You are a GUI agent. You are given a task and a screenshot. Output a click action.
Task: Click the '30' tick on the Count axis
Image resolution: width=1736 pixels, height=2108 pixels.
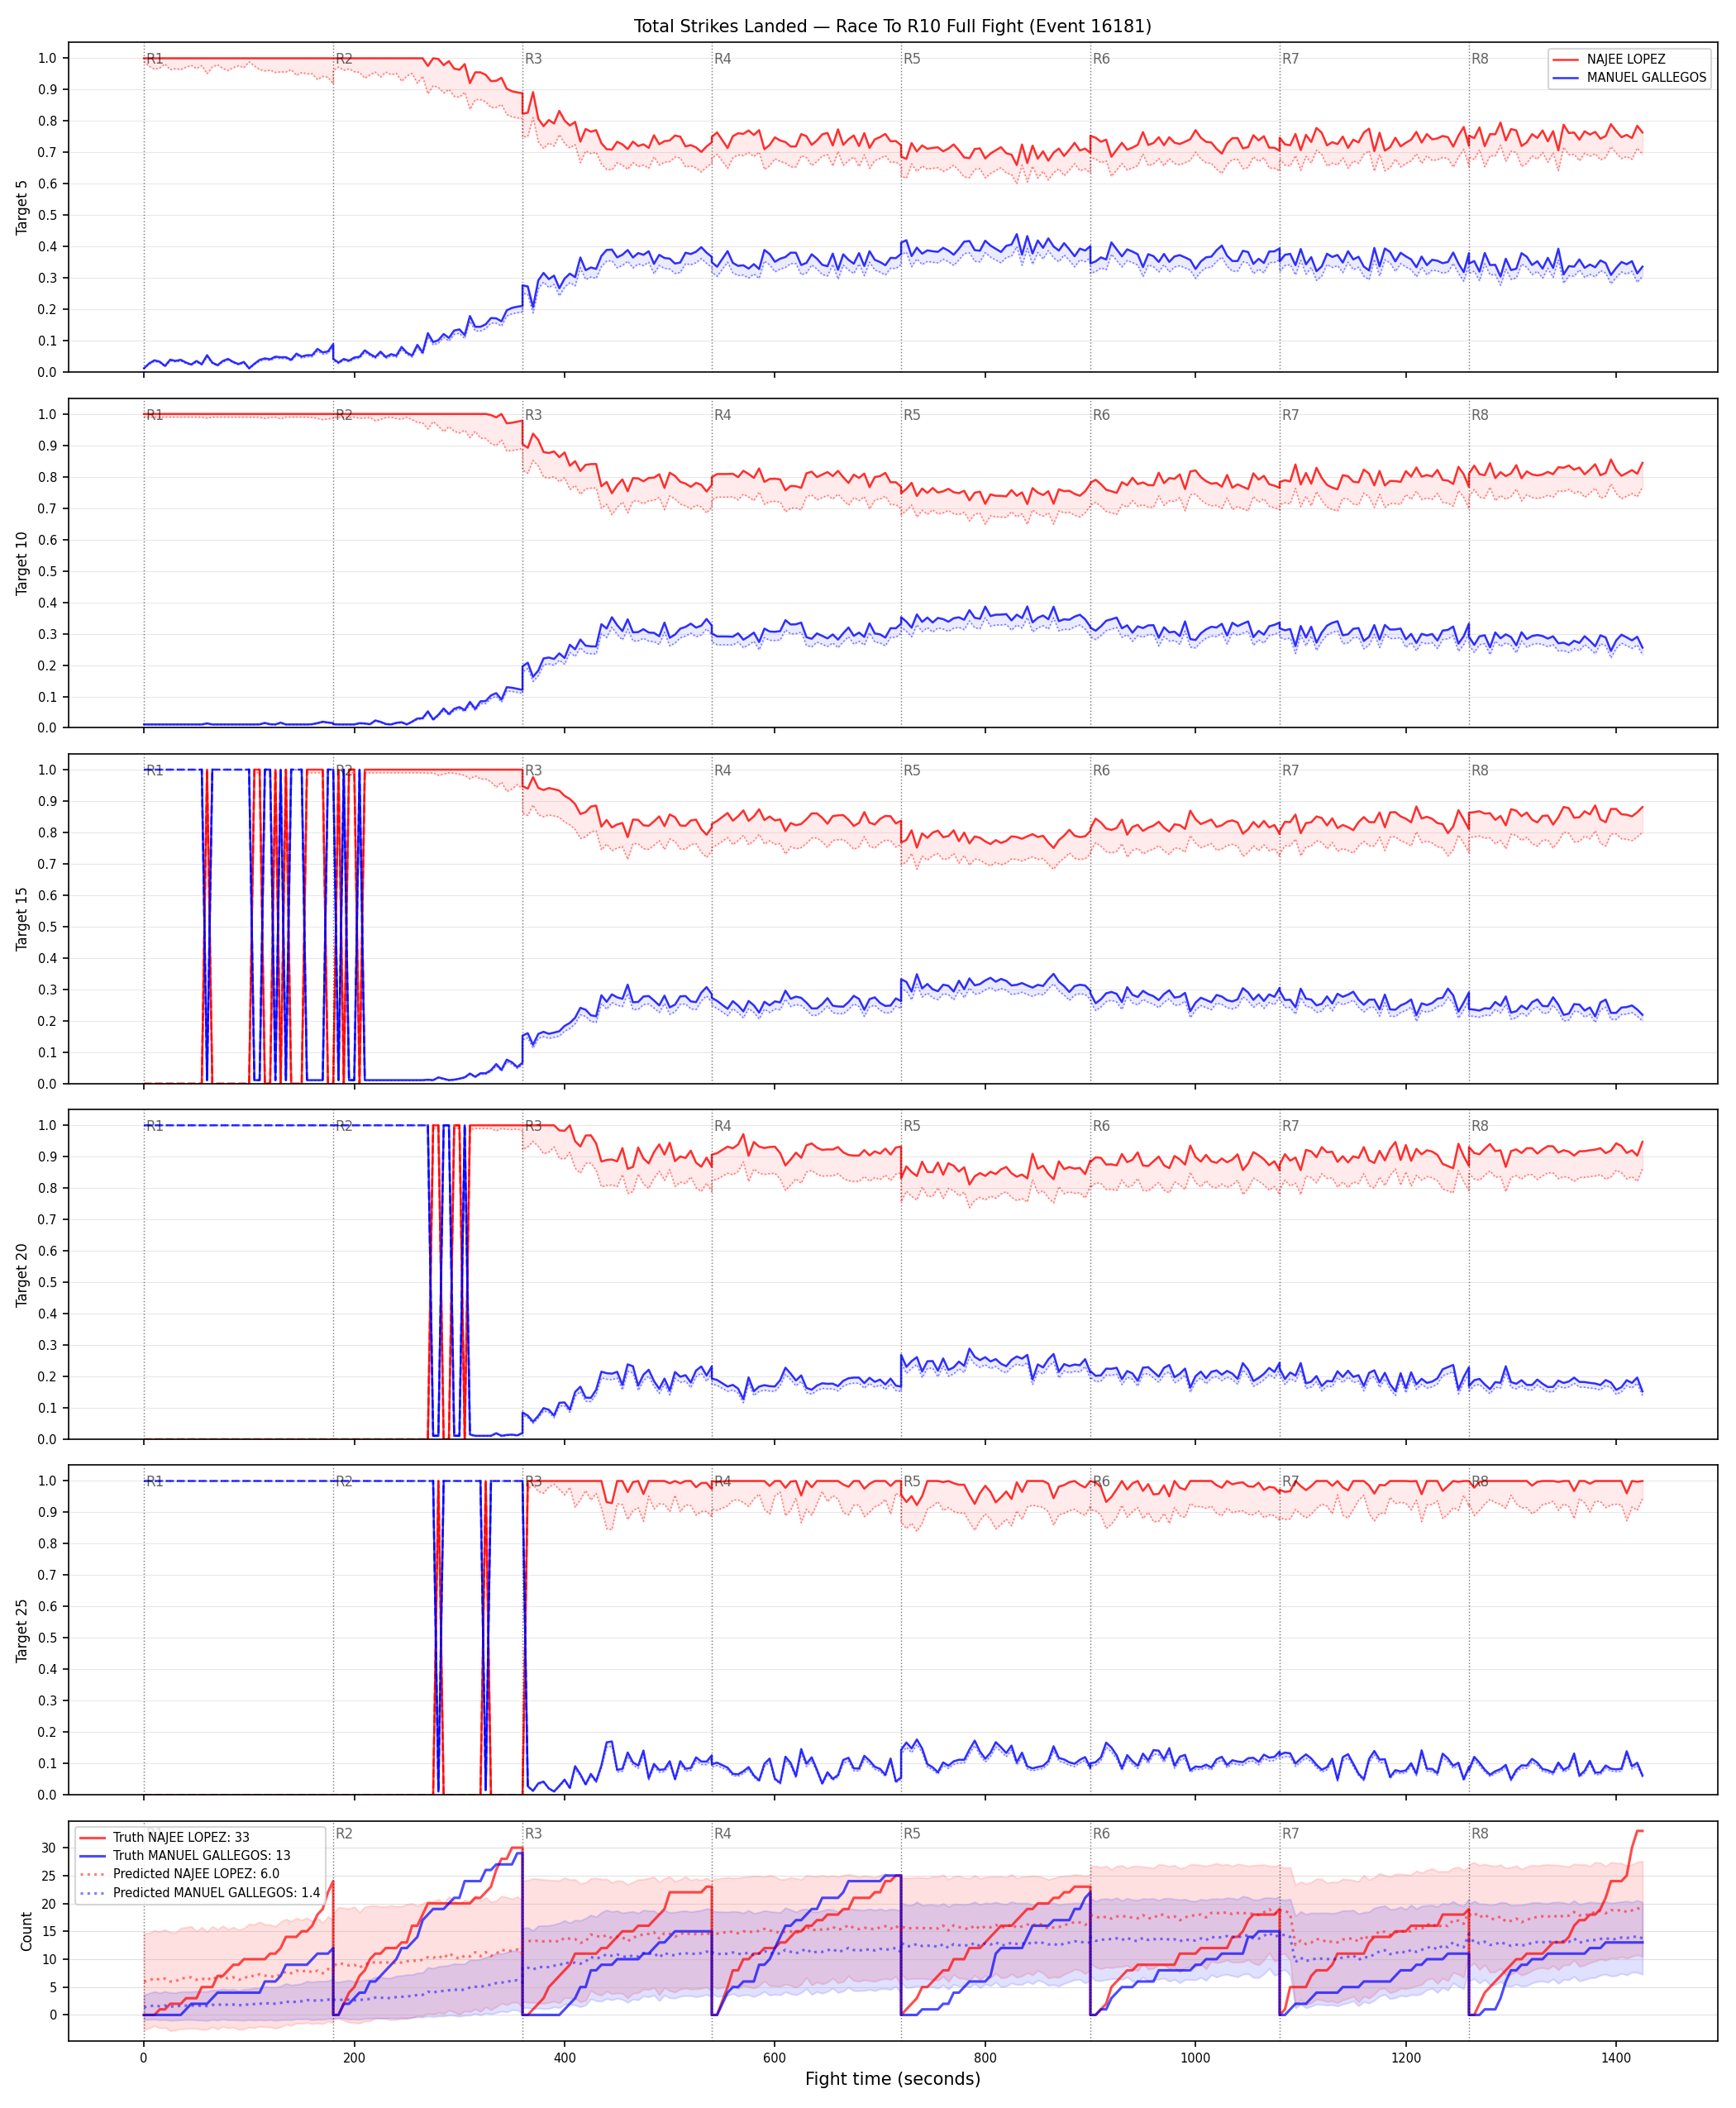point(48,1848)
